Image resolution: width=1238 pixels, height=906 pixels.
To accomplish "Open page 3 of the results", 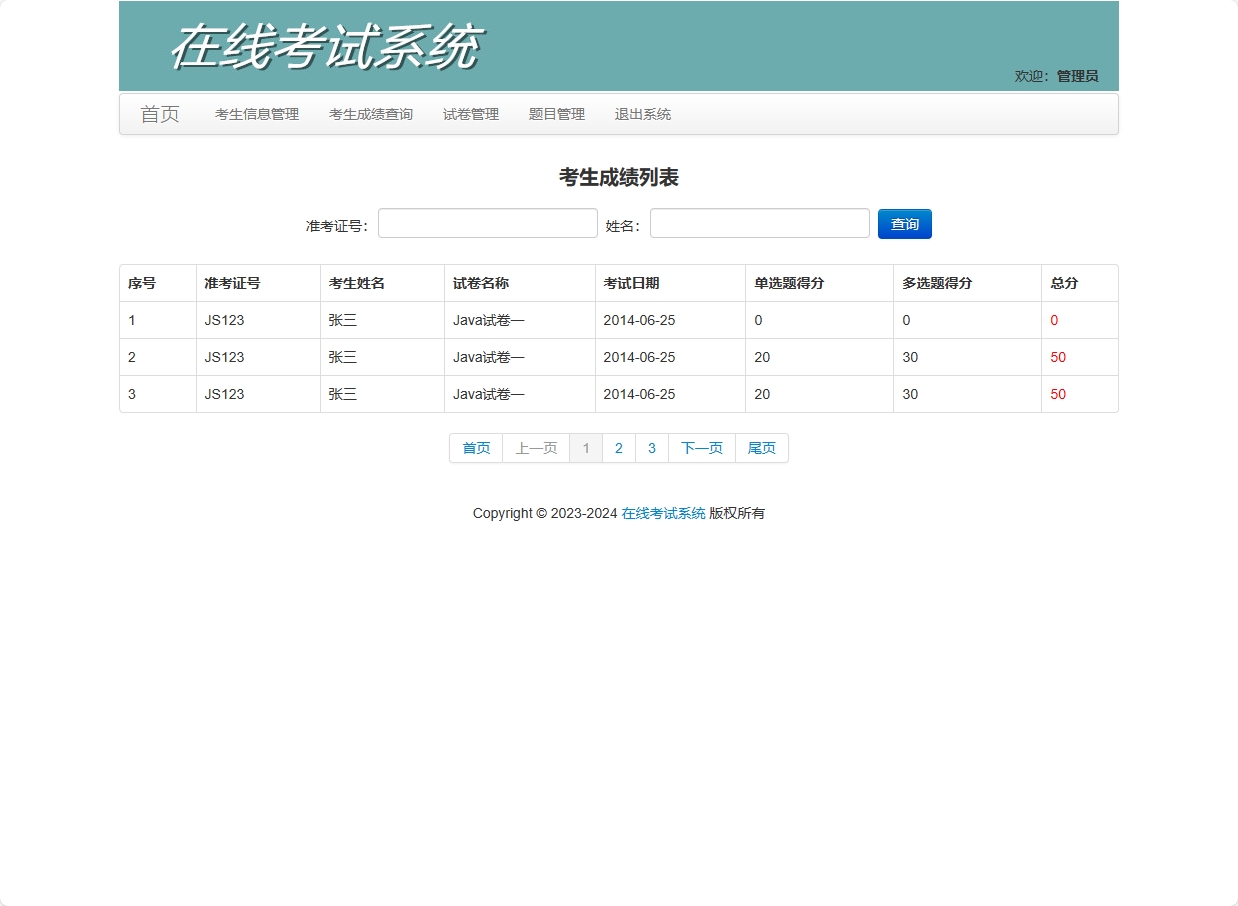I will point(651,448).
